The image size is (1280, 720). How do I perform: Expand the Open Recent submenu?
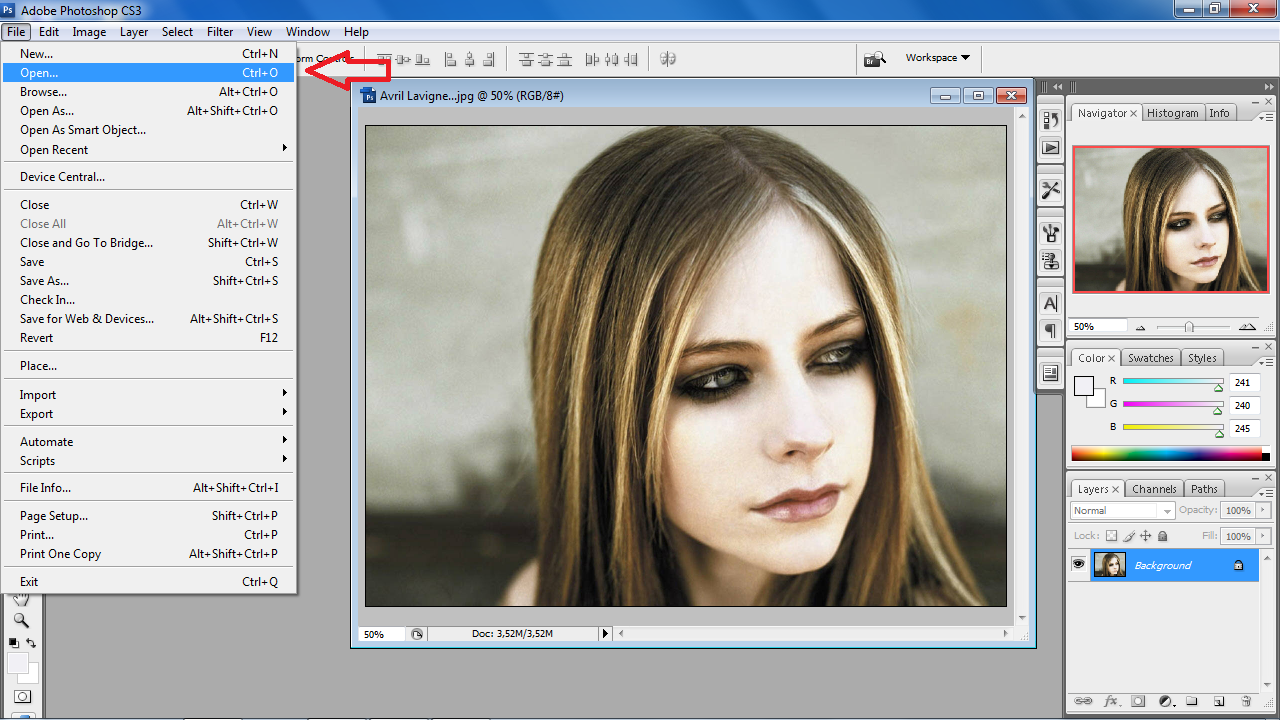pyautogui.click(x=149, y=150)
